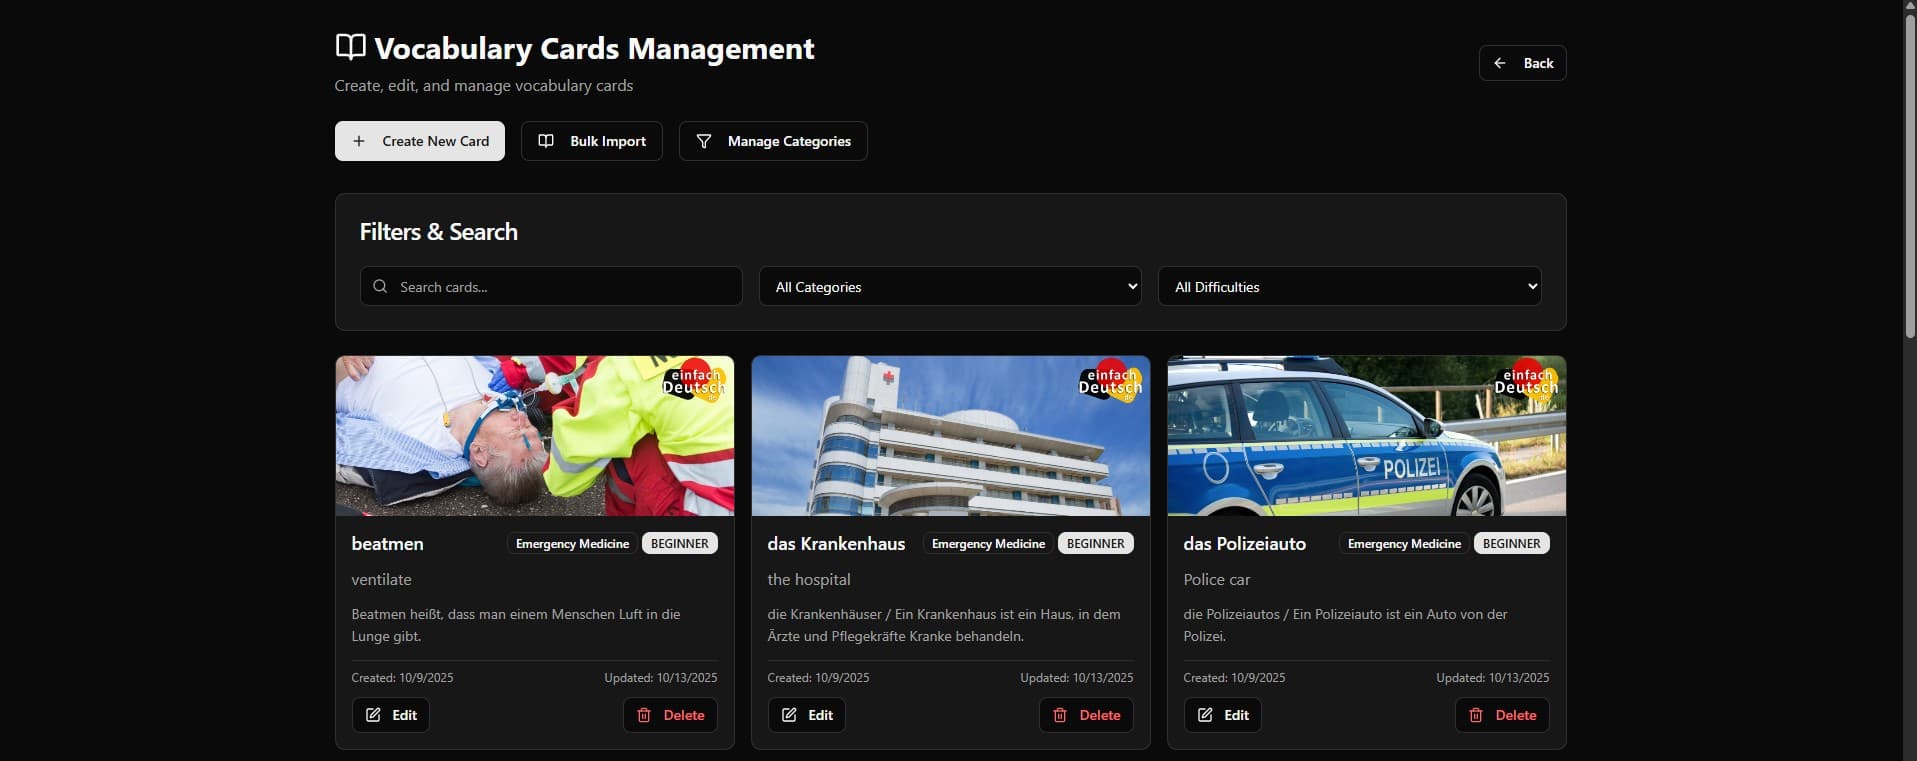Click trash icon on das Polizeiauto card
1917x761 pixels.
point(1476,715)
